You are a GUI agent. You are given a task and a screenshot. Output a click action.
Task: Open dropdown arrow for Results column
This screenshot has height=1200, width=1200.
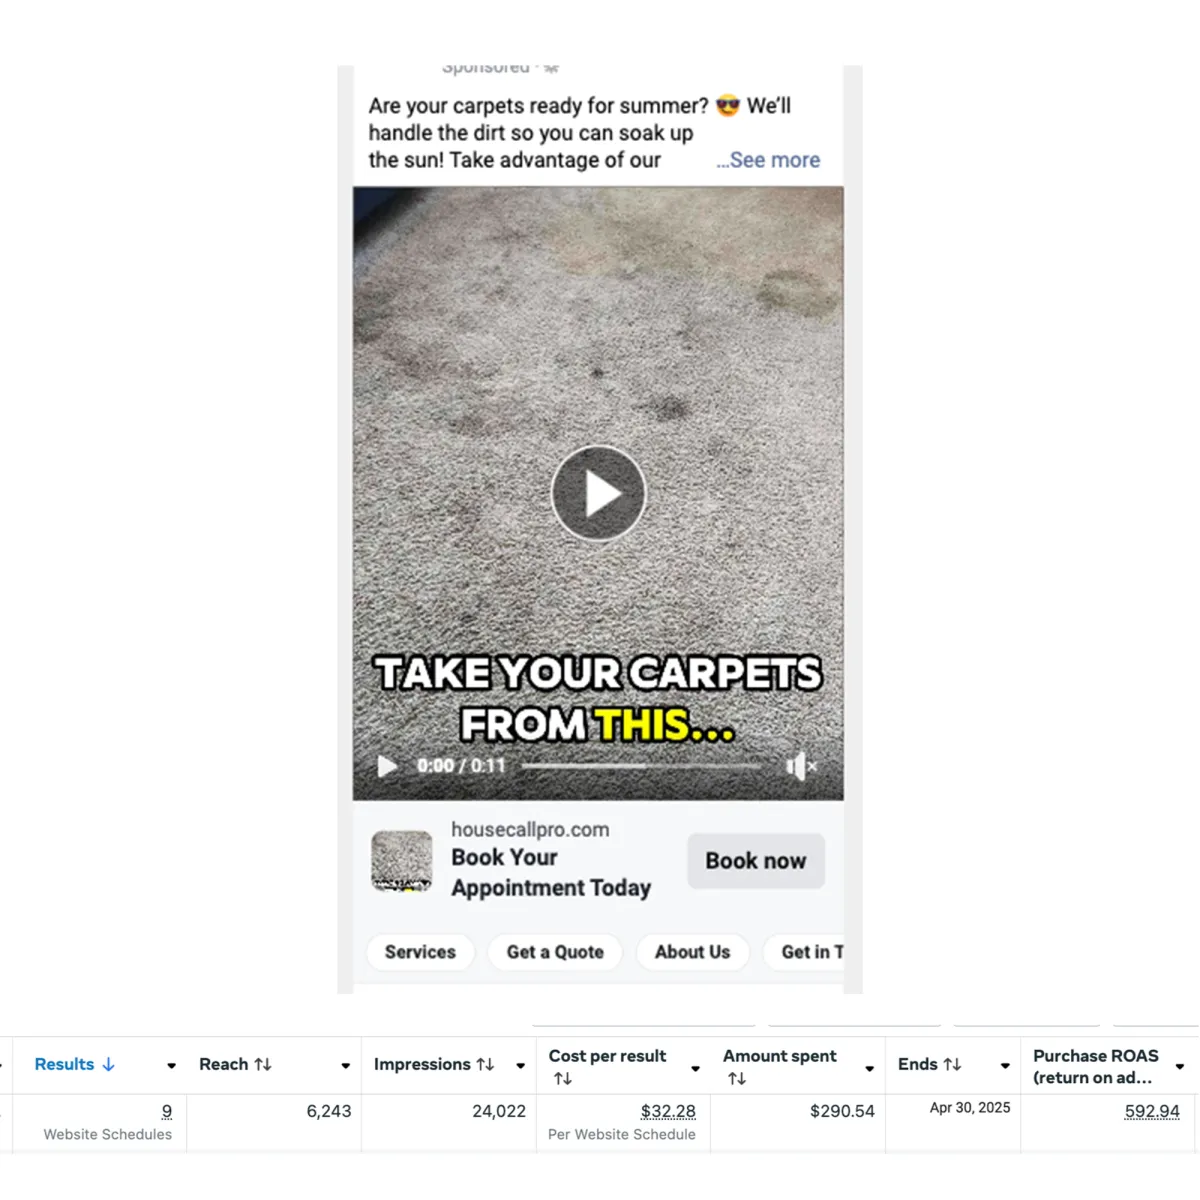(171, 1066)
